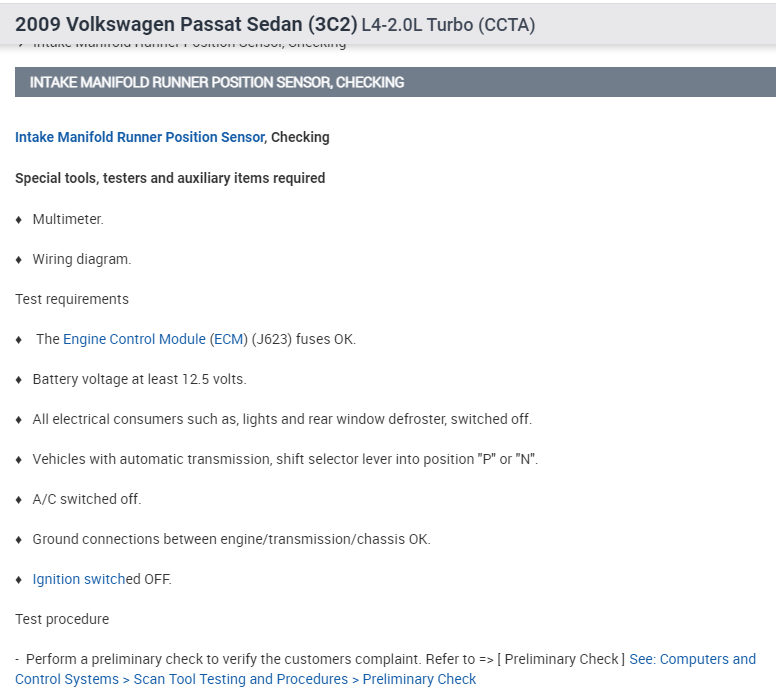This screenshot has height=696, width=776.
Task: Select the A/C switched off item
Action: tap(87, 499)
